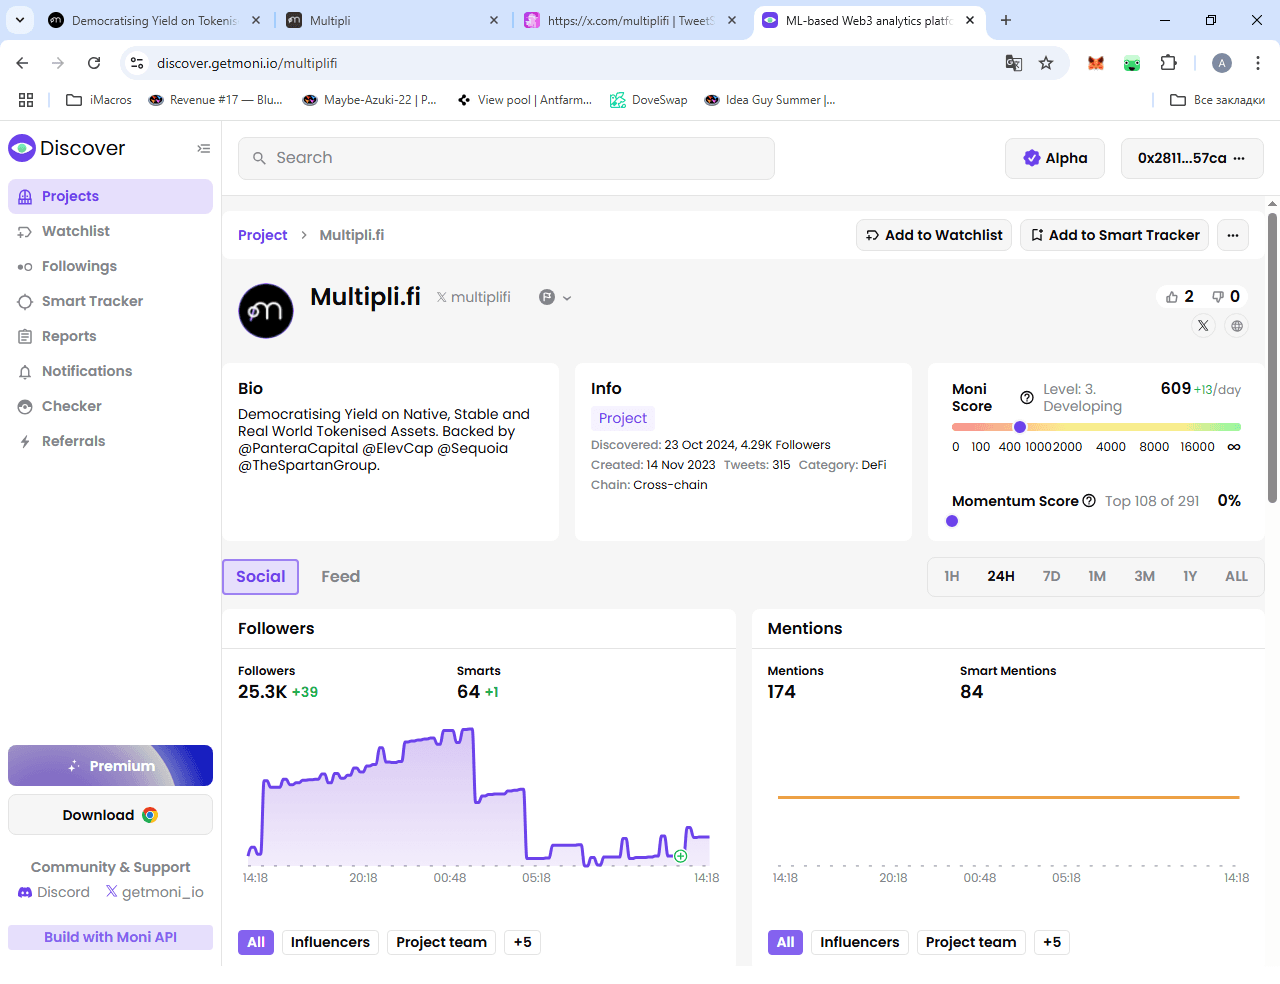Select the 1M time range
This screenshot has width=1280, height=984.
point(1097,576)
